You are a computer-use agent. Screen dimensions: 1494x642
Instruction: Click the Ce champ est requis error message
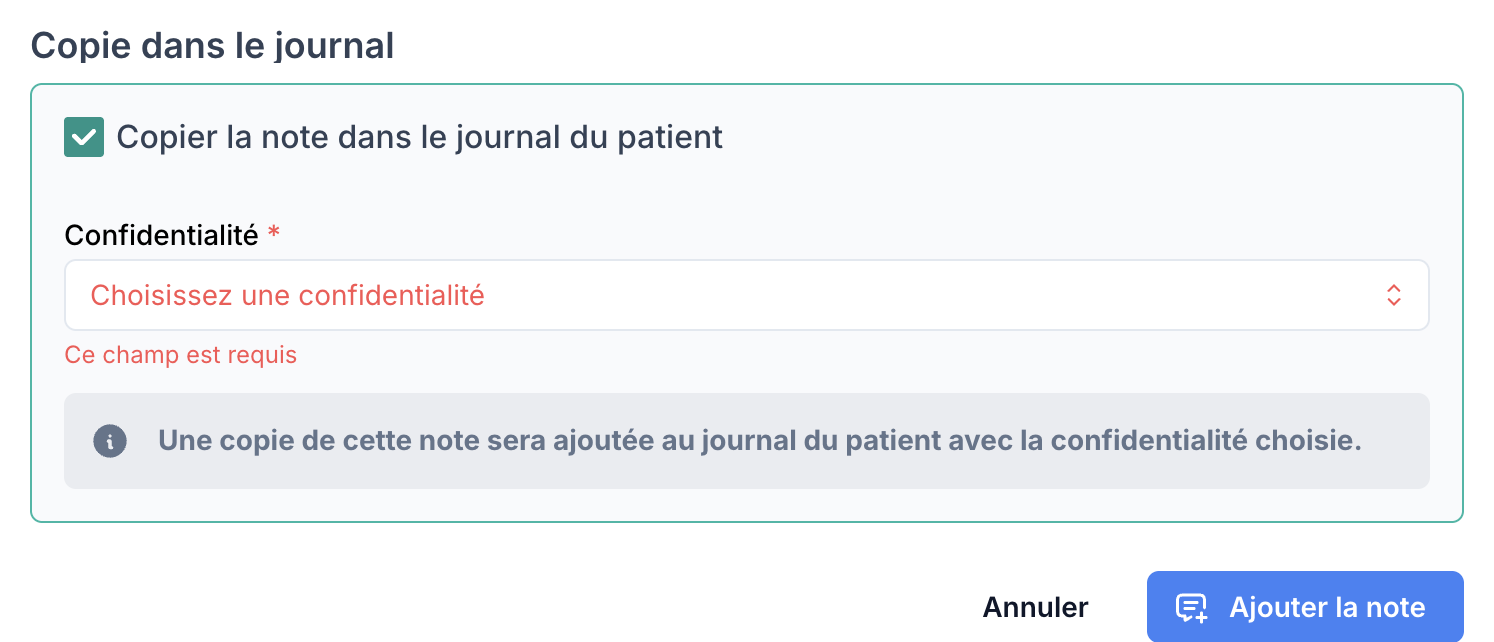pos(180,355)
